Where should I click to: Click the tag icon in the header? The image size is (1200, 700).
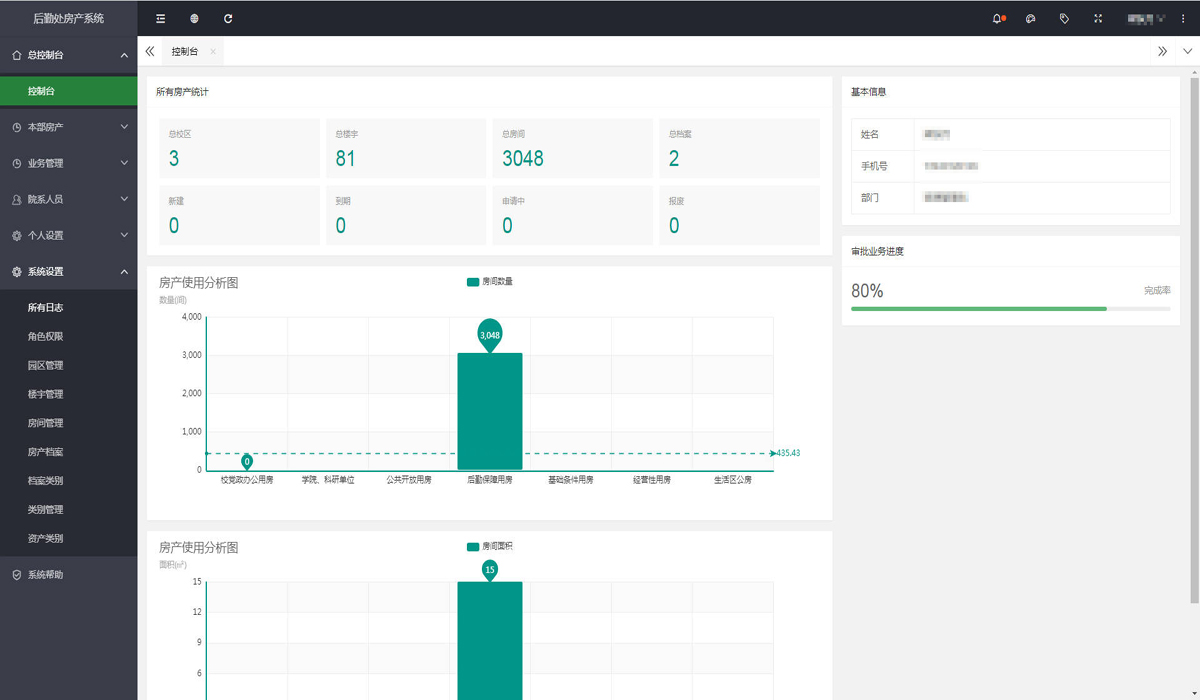click(x=1064, y=18)
